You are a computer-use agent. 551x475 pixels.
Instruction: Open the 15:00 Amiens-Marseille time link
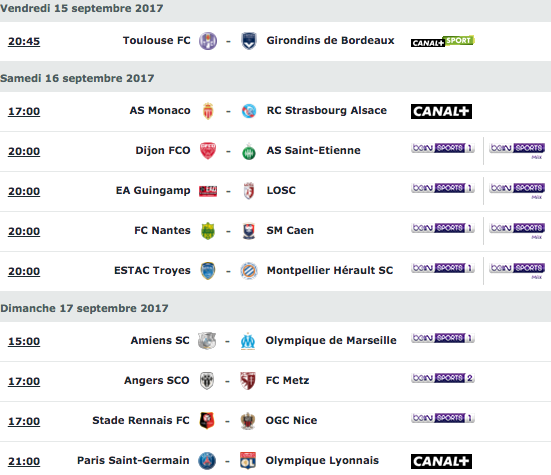pyautogui.click(x=24, y=341)
